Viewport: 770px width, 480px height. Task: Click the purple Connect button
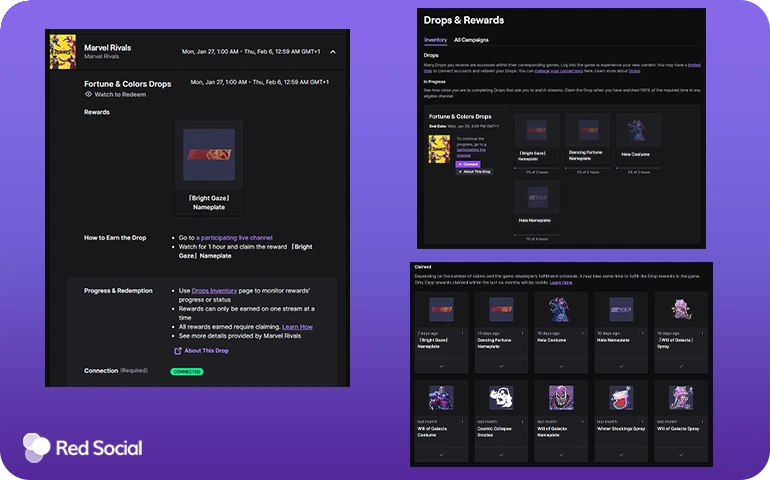(468, 164)
